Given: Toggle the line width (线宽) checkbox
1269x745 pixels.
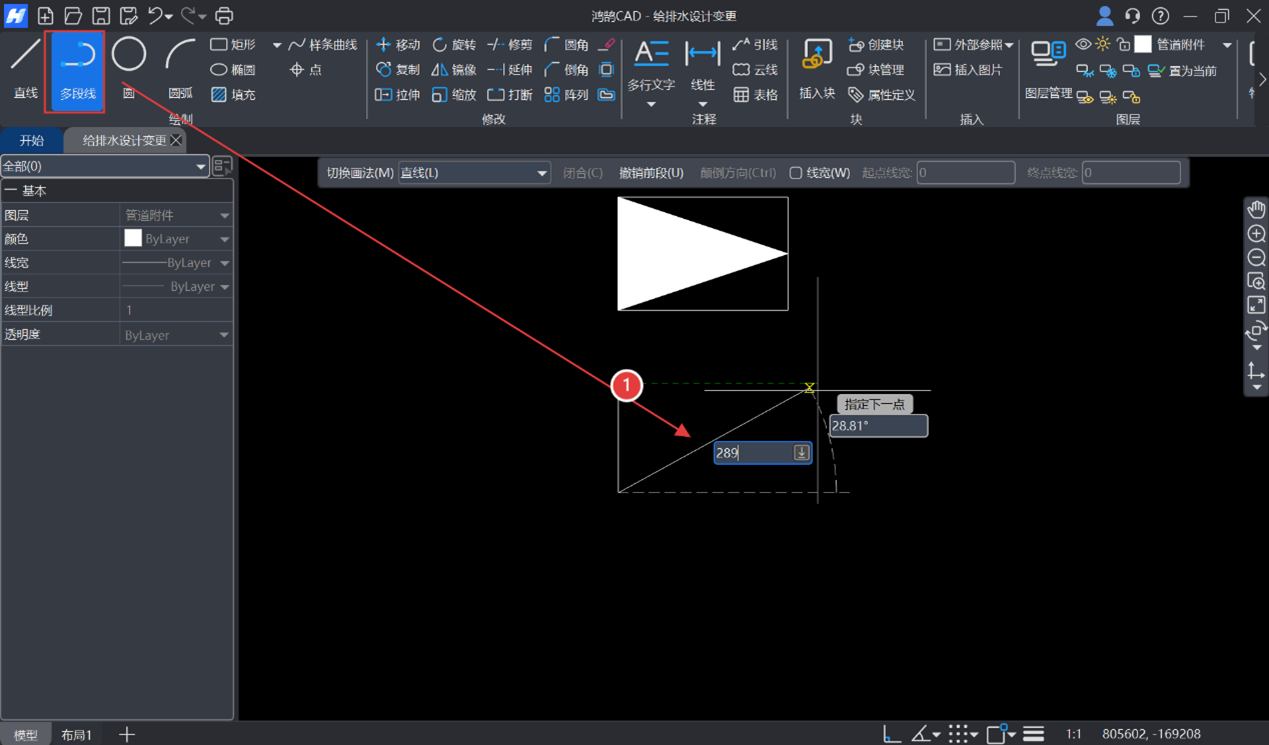Looking at the screenshot, I should click(796, 173).
